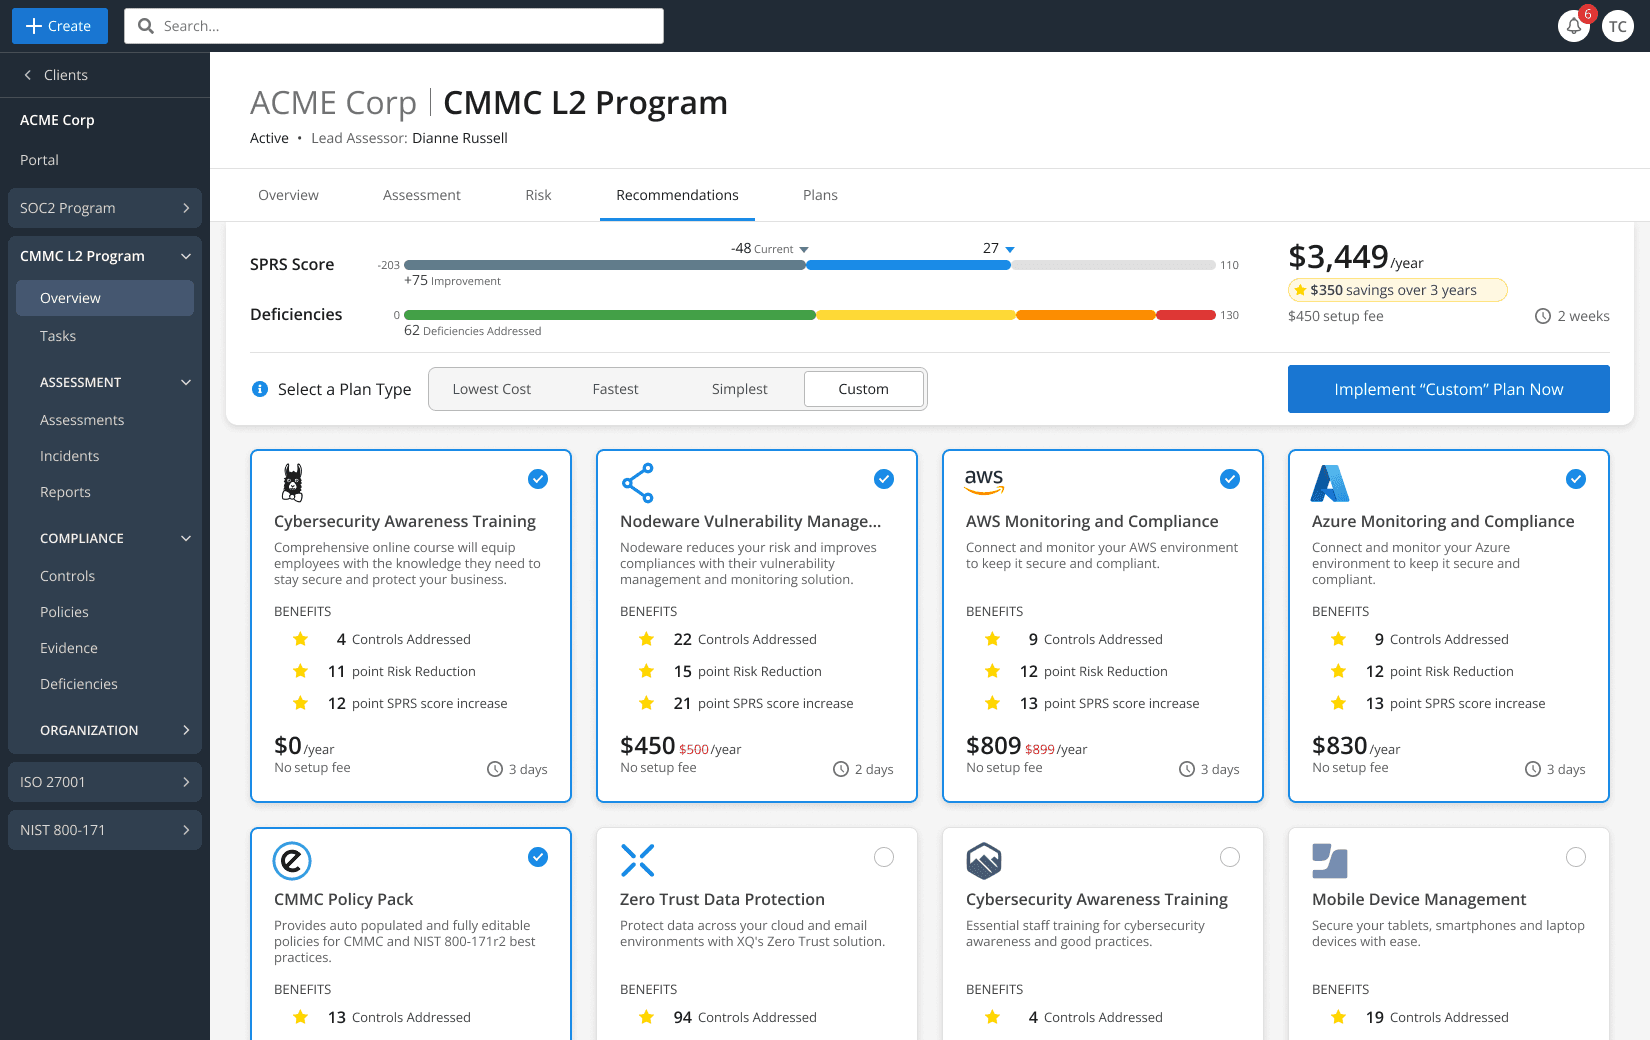This screenshot has width=1650, height=1040.
Task: Select the Mobile Device Management card circle
Action: pos(1576,857)
